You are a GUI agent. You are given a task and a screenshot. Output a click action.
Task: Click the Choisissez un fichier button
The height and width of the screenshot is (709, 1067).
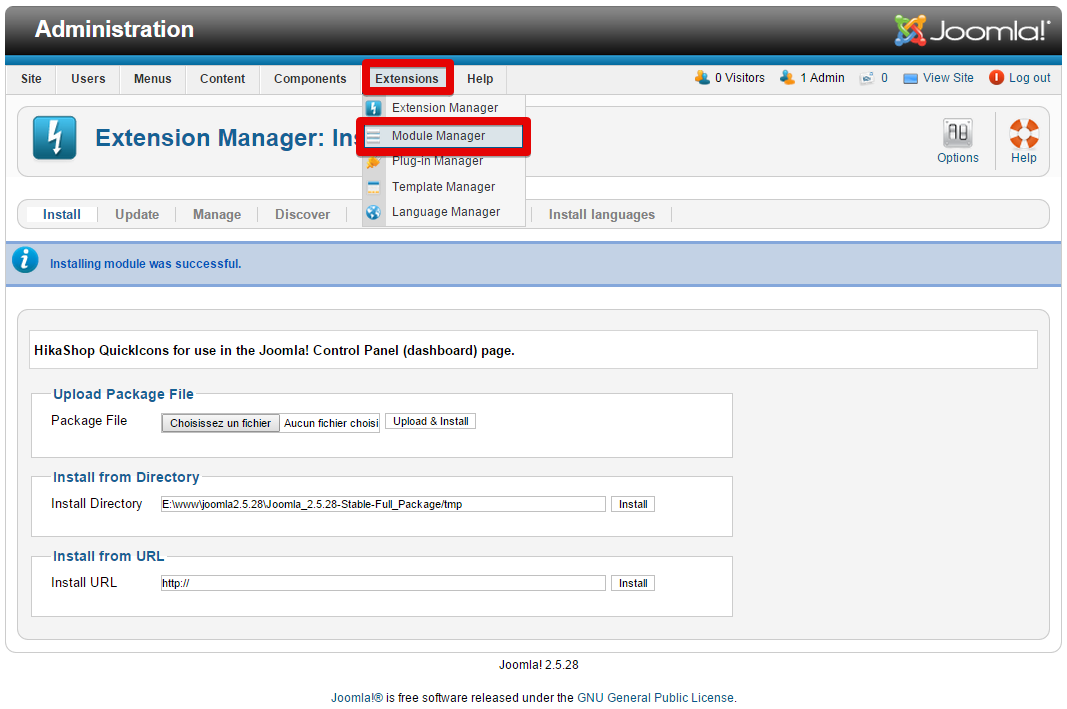click(x=220, y=423)
